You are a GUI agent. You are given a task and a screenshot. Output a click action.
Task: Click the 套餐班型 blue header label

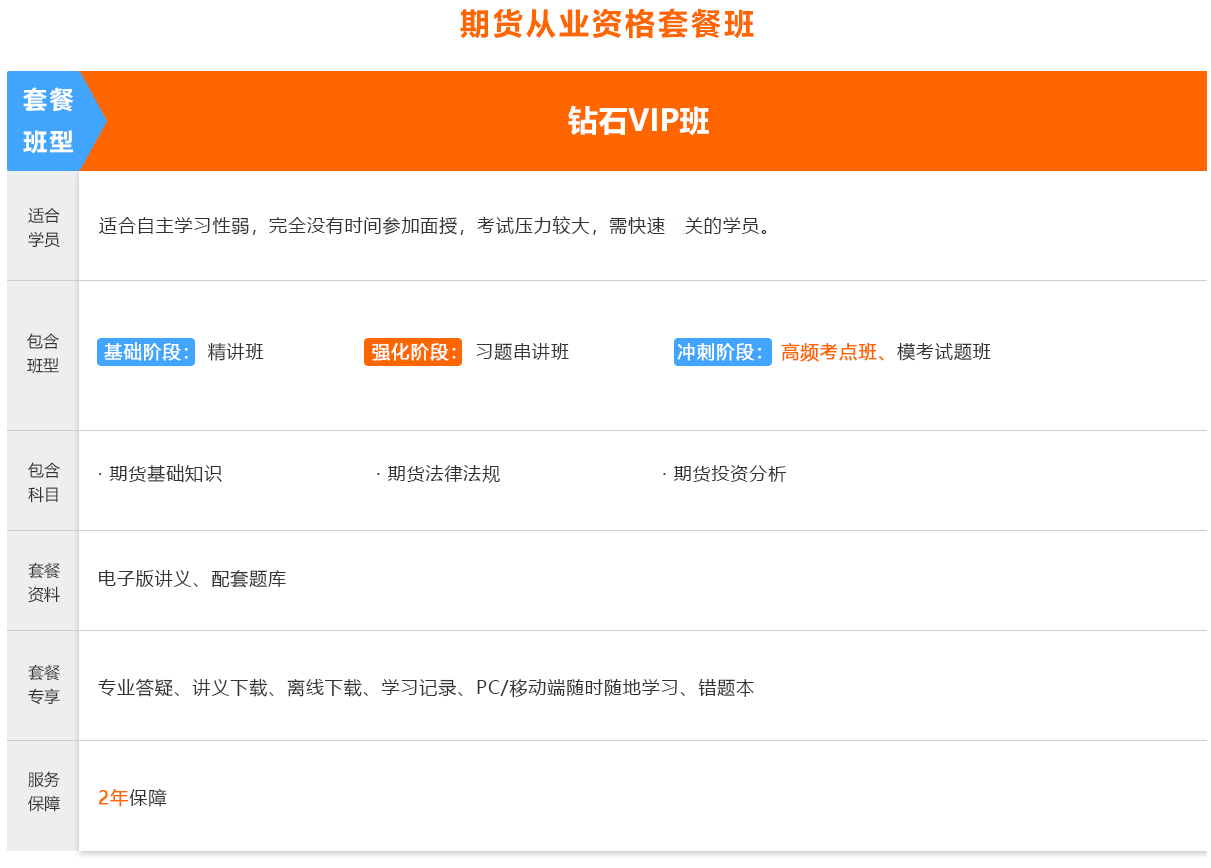48,121
